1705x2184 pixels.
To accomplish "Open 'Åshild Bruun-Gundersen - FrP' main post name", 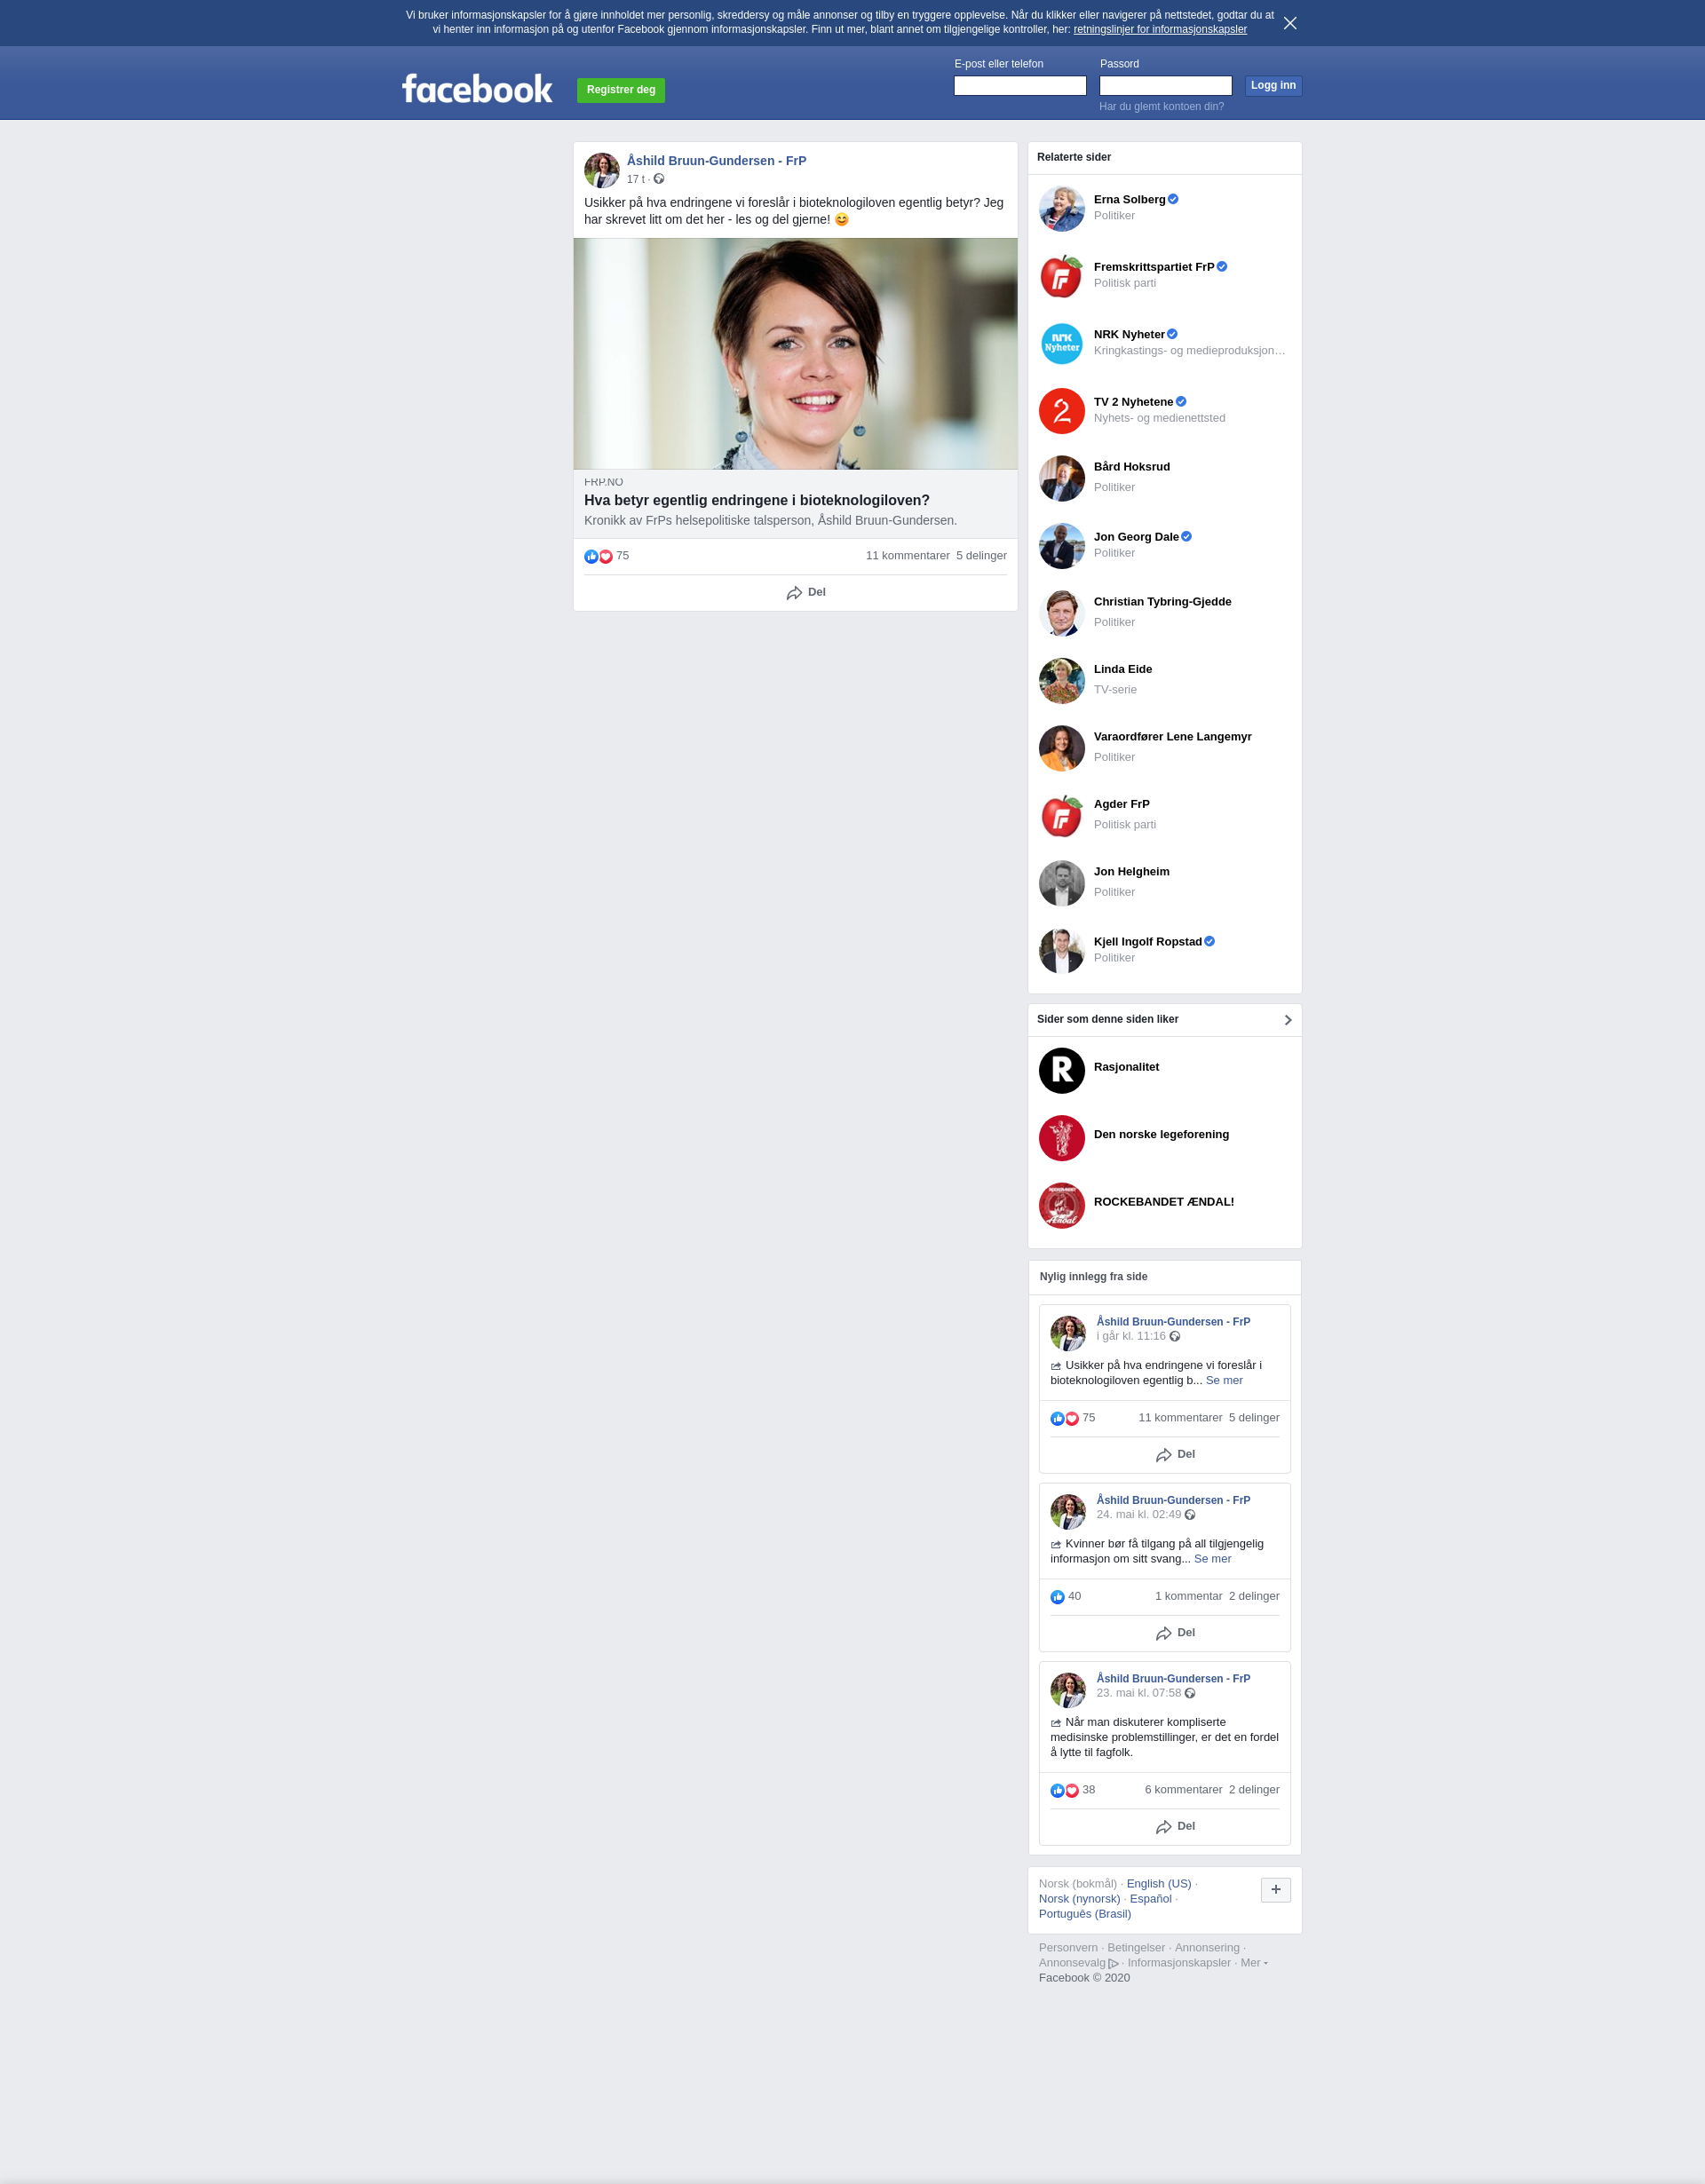I will coord(716,160).
